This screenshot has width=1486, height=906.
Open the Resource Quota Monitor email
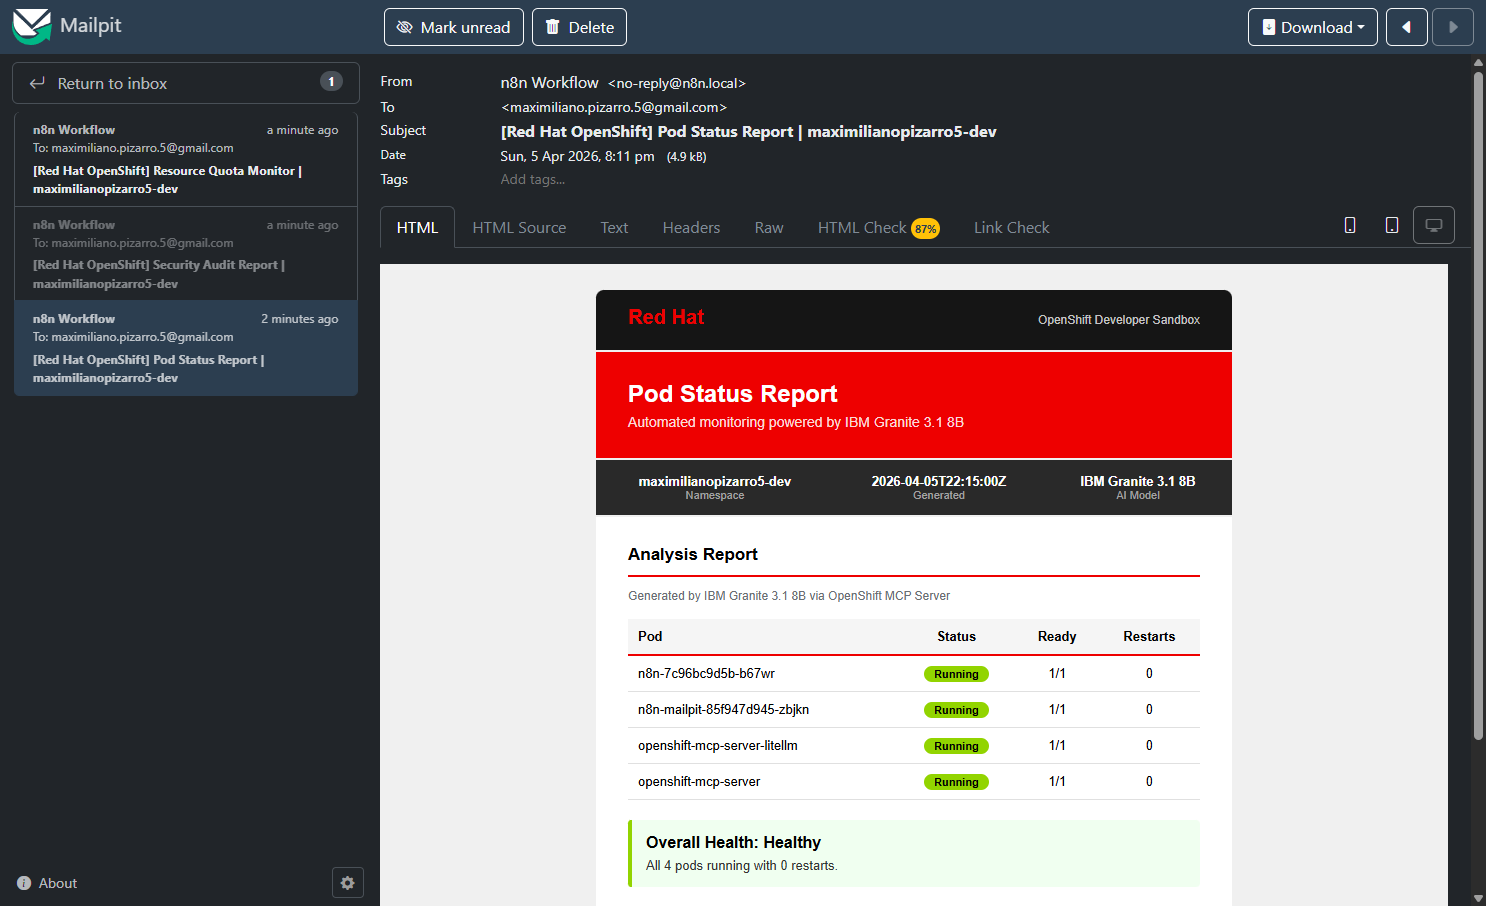click(x=186, y=160)
